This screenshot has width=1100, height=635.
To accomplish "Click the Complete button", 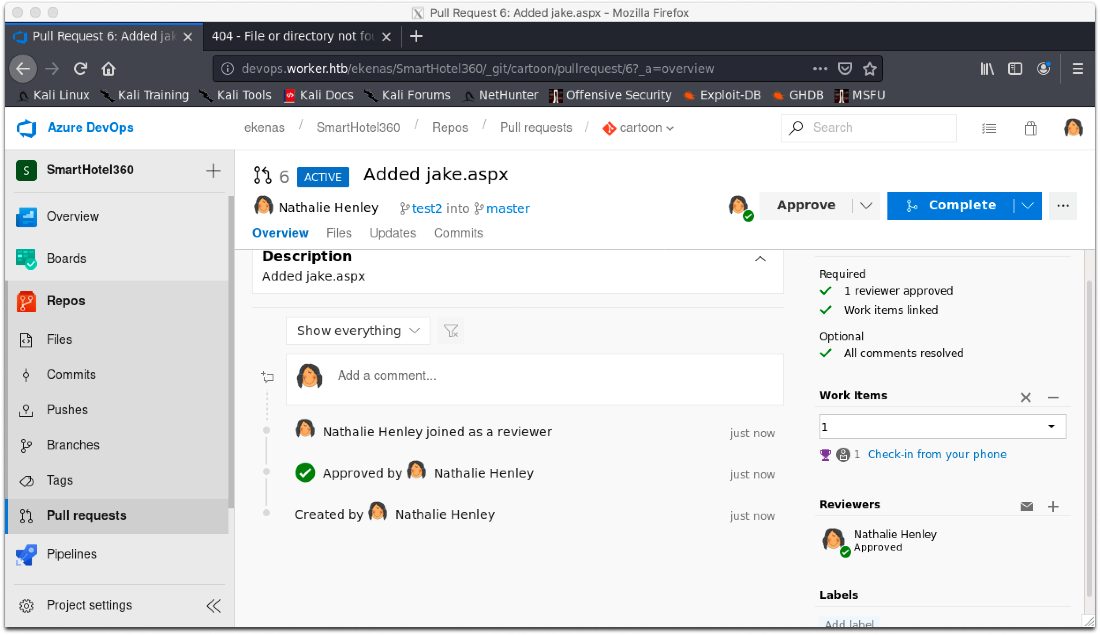I will click(951, 206).
